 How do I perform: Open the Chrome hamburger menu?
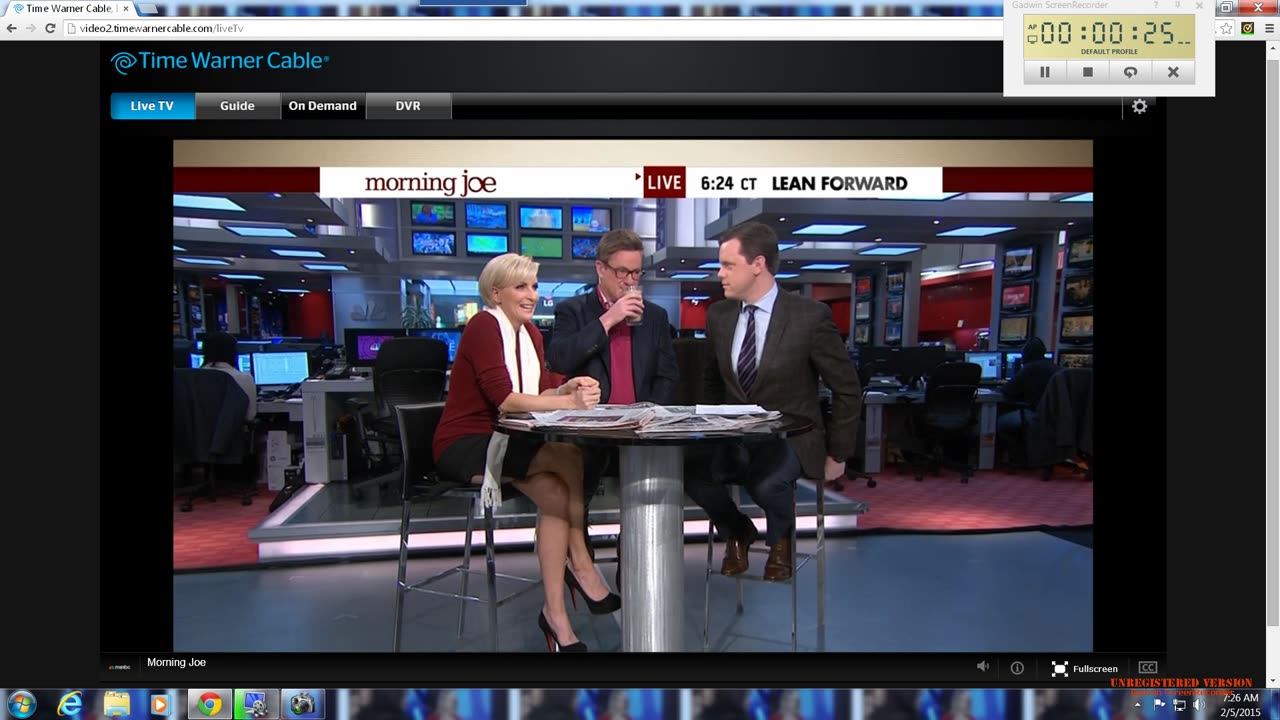(x=1270, y=28)
